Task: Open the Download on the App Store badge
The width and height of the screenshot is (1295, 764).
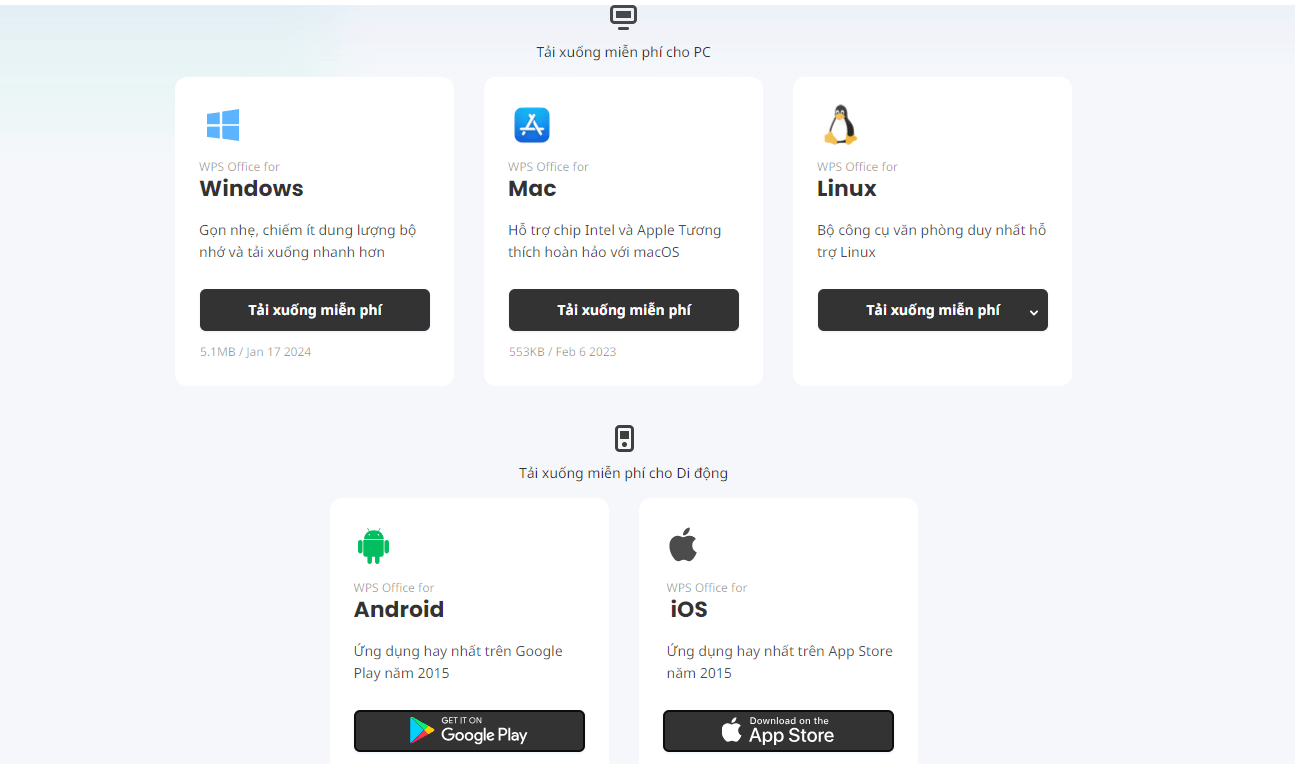Action: 778,731
